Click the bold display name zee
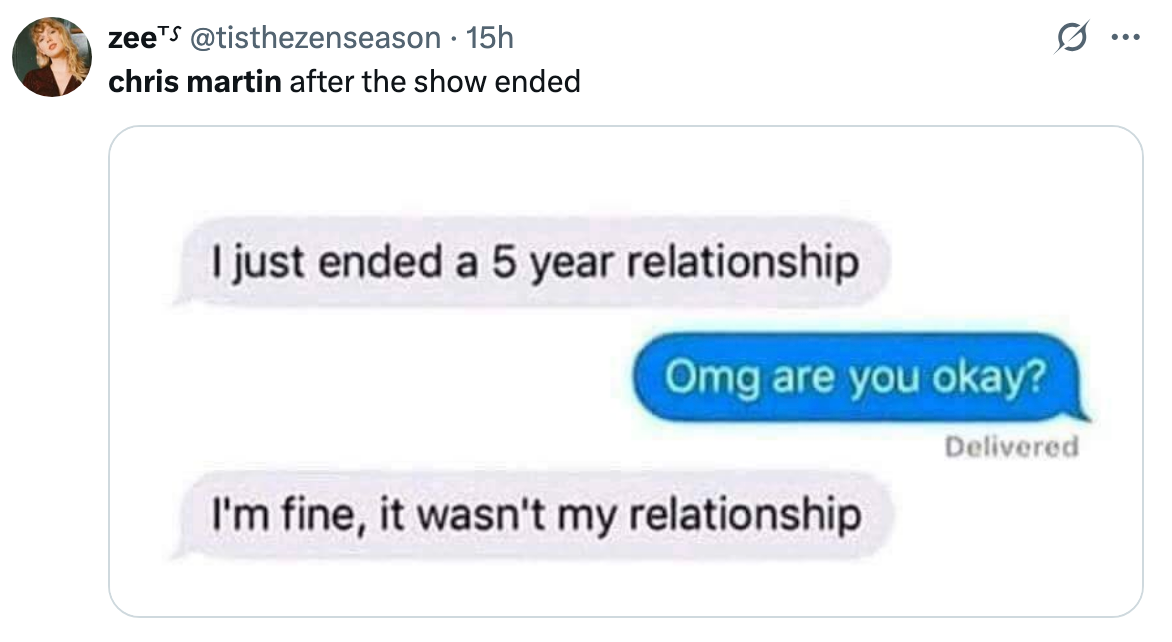The image size is (1172, 642). pyautogui.click(x=130, y=38)
